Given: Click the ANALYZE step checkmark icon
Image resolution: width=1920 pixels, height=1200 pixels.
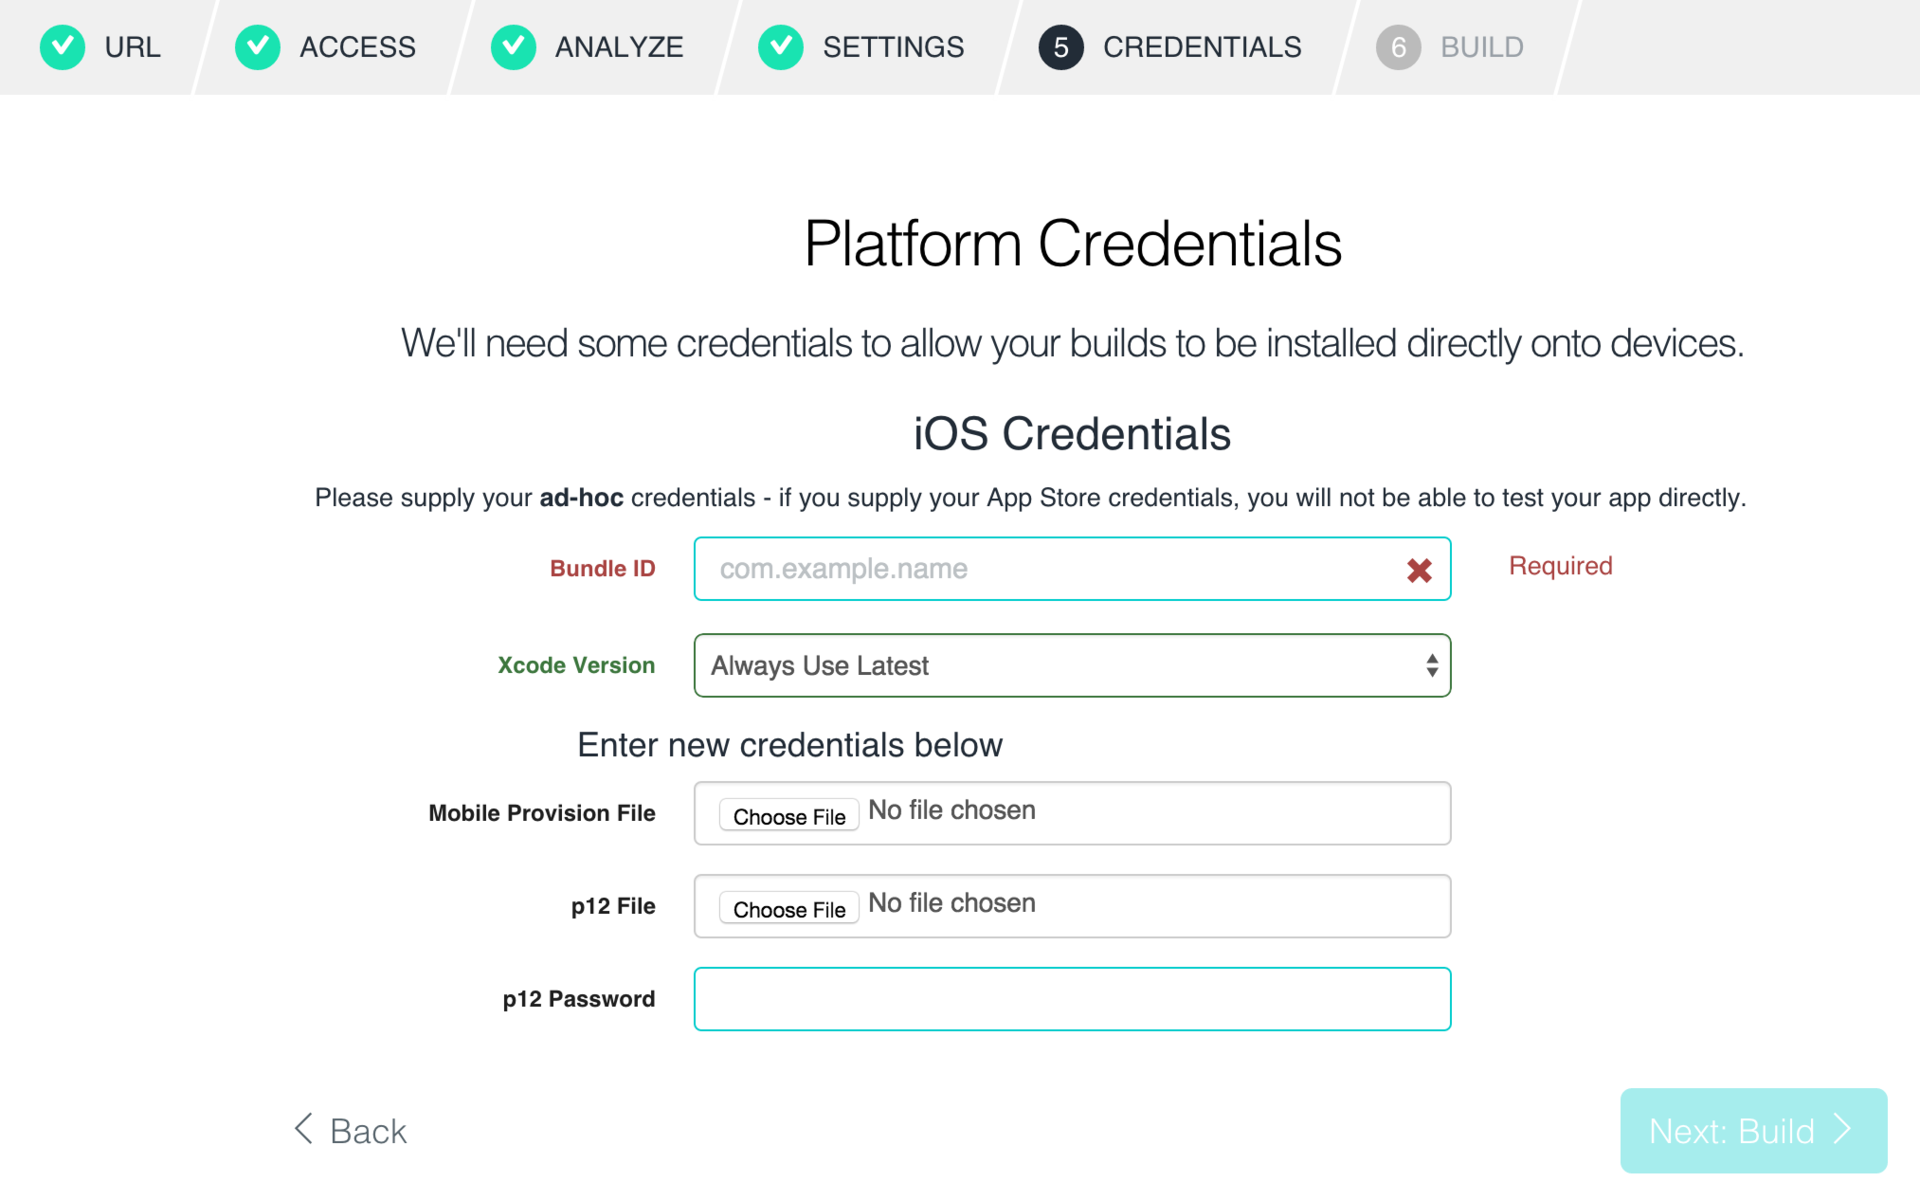Looking at the screenshot, I should pos(511,47).
